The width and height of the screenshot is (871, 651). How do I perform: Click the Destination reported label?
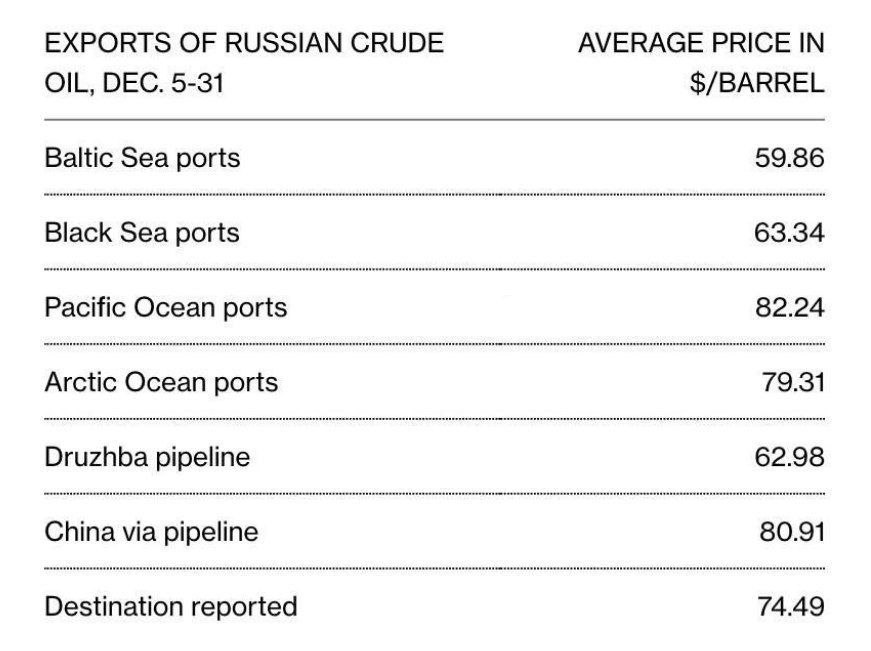[171, 607]
